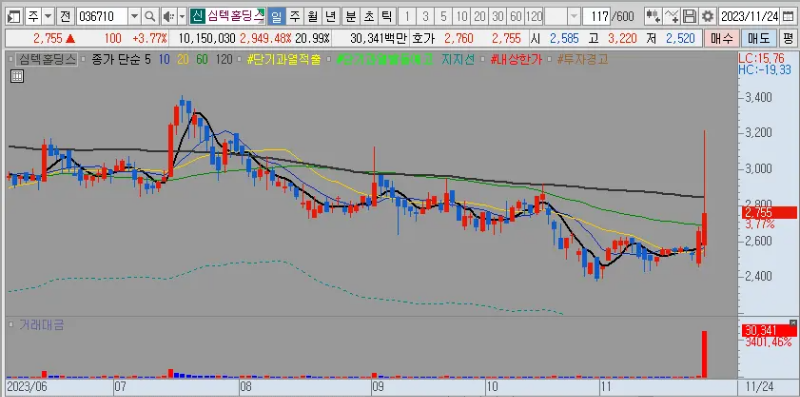
Task: Open the empty interval combo box
Action: pos(562,17)
